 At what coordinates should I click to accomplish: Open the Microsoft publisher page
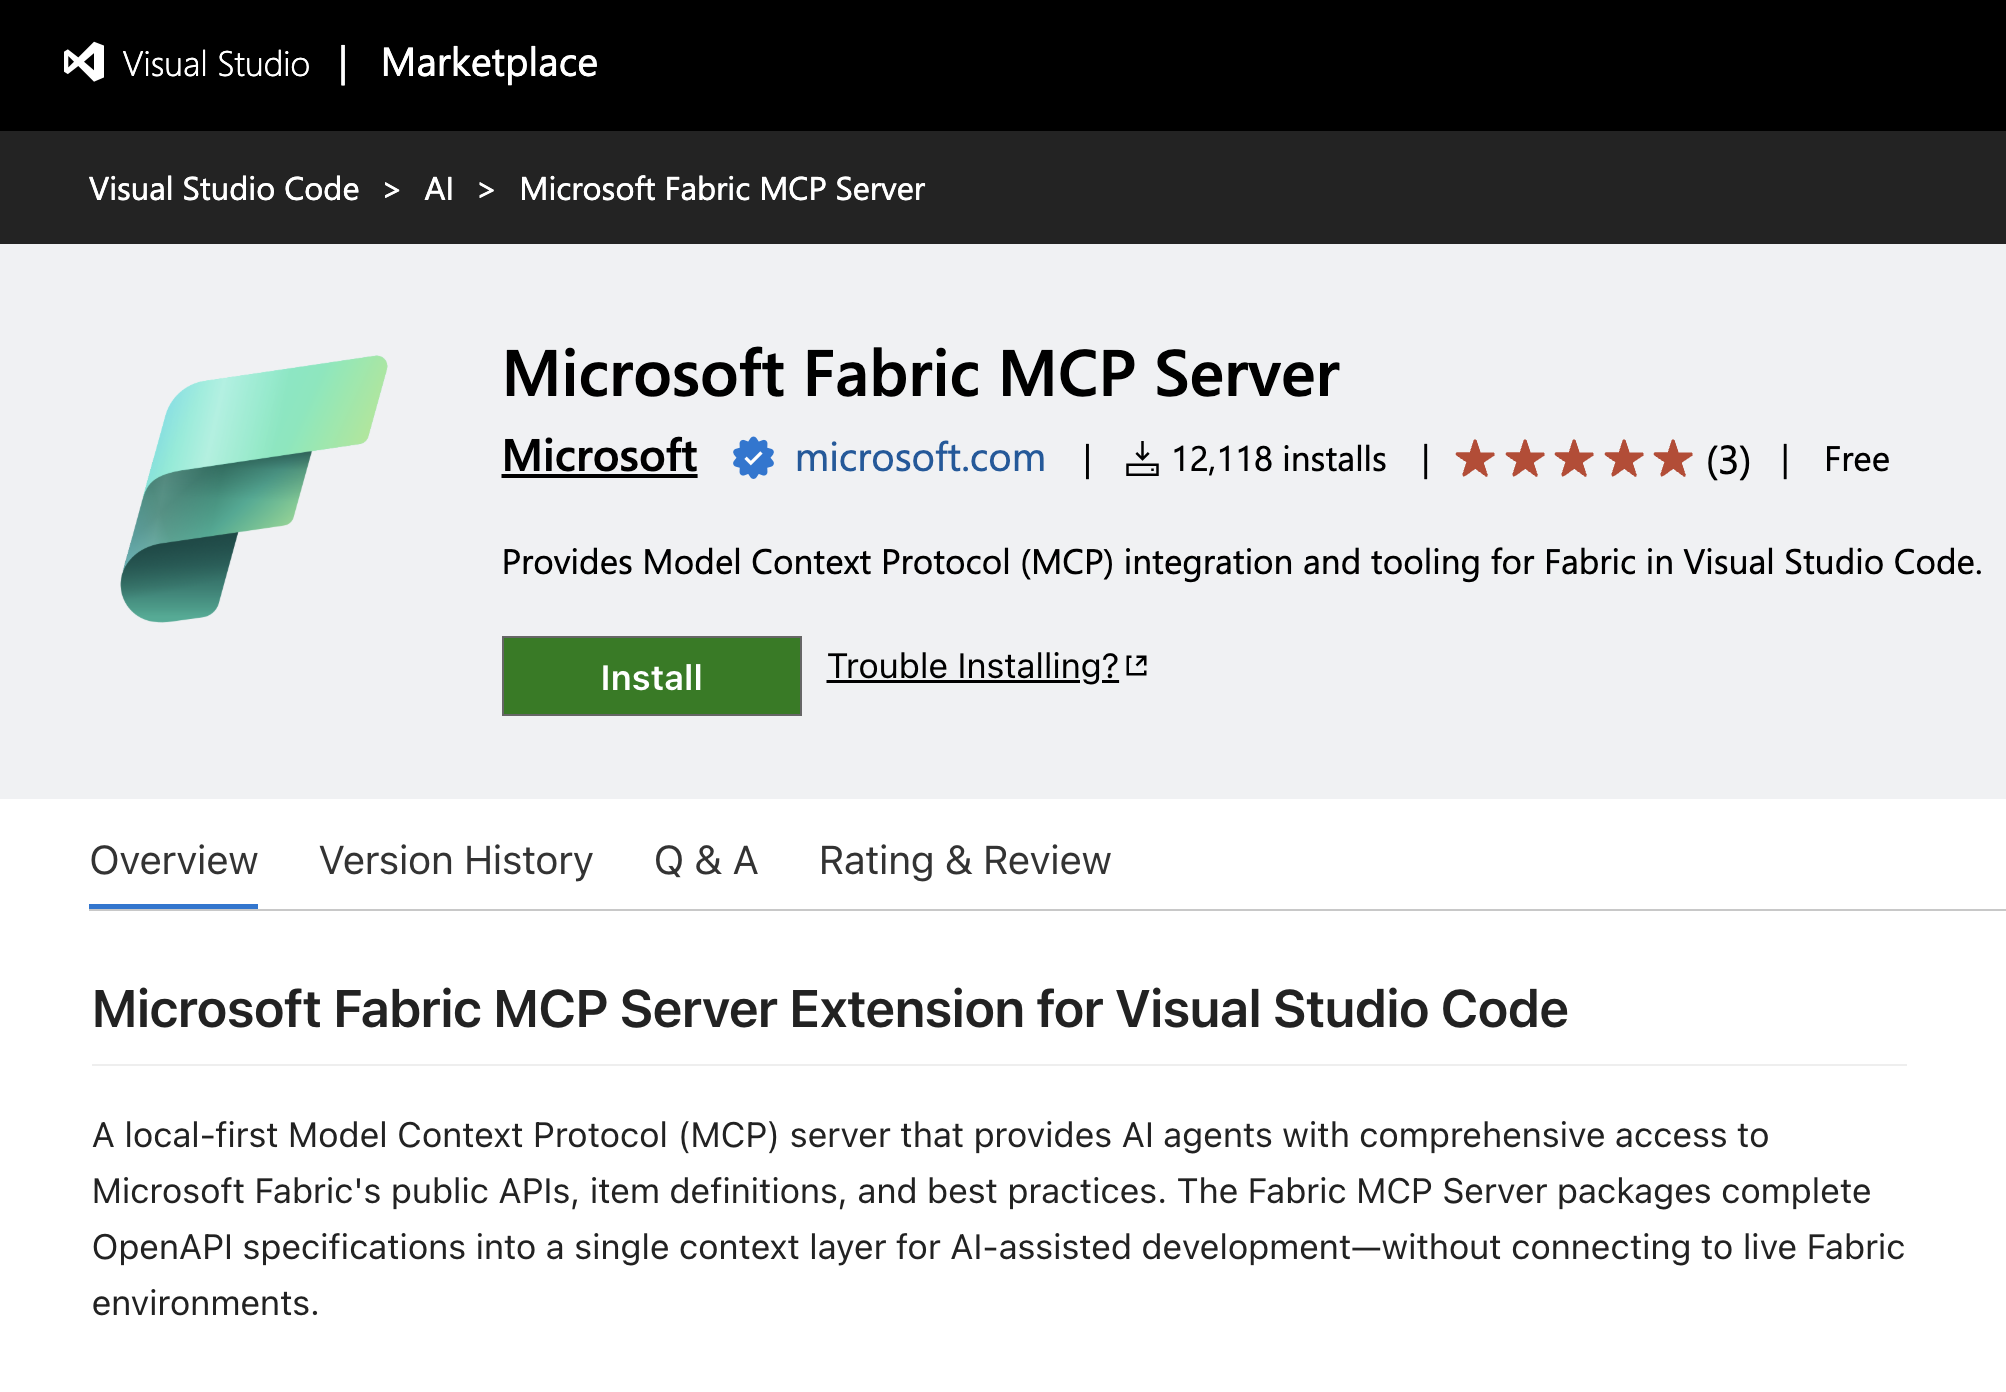tap(599, 458)
